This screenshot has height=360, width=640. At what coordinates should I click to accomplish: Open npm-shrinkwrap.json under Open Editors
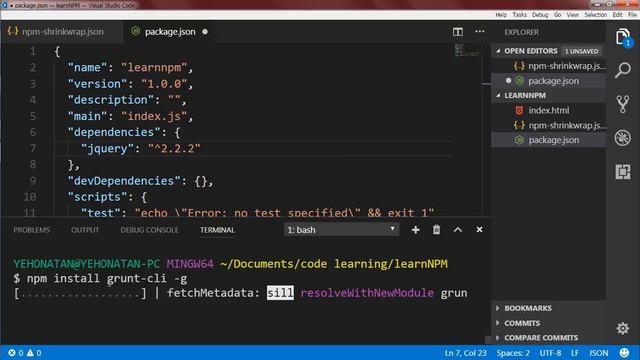click(x=549, y=66)
